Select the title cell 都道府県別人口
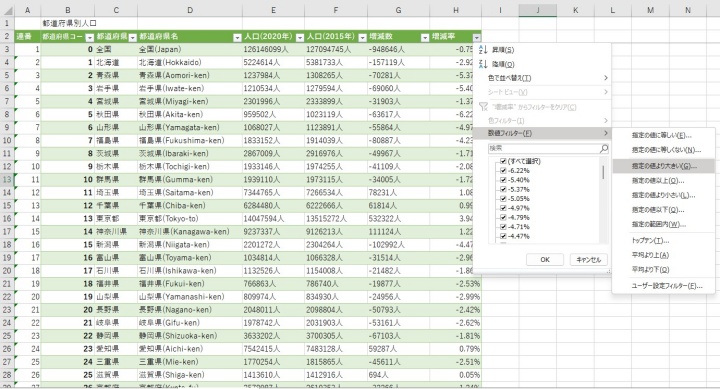The height and width of the screenshot is (389, 720). (69, 23)
